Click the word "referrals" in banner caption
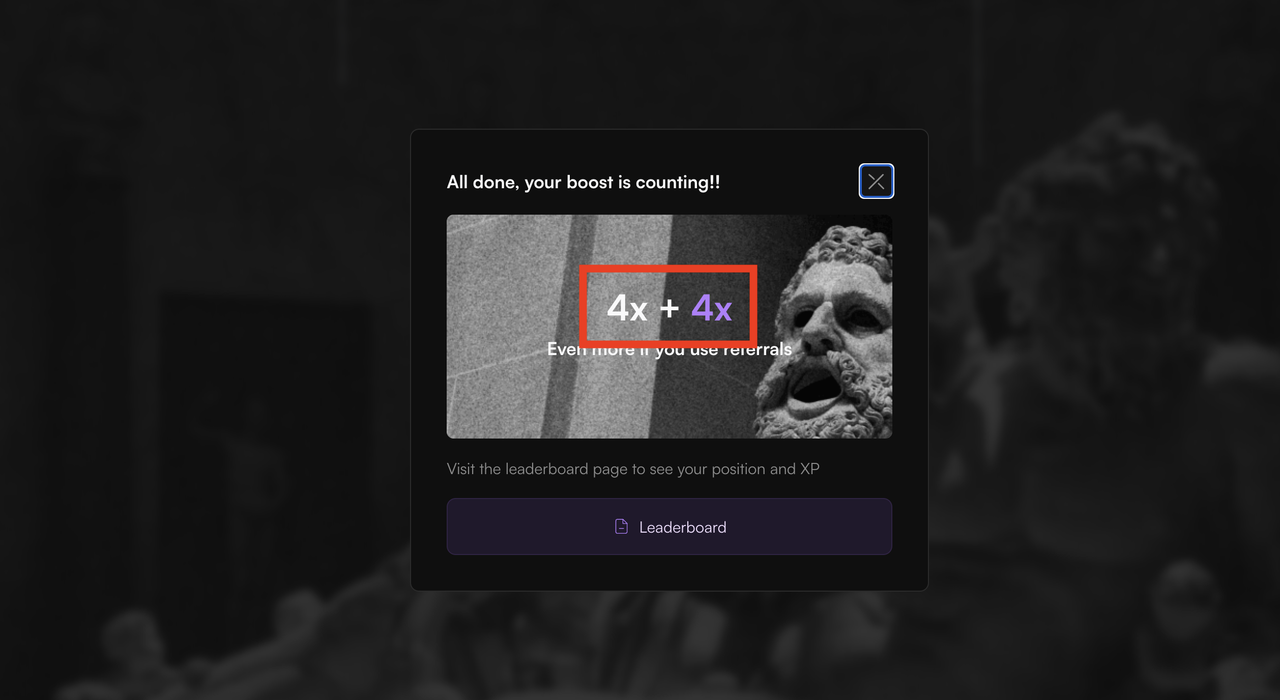The width and height of the screenshot is (1280, 700). 756,349
